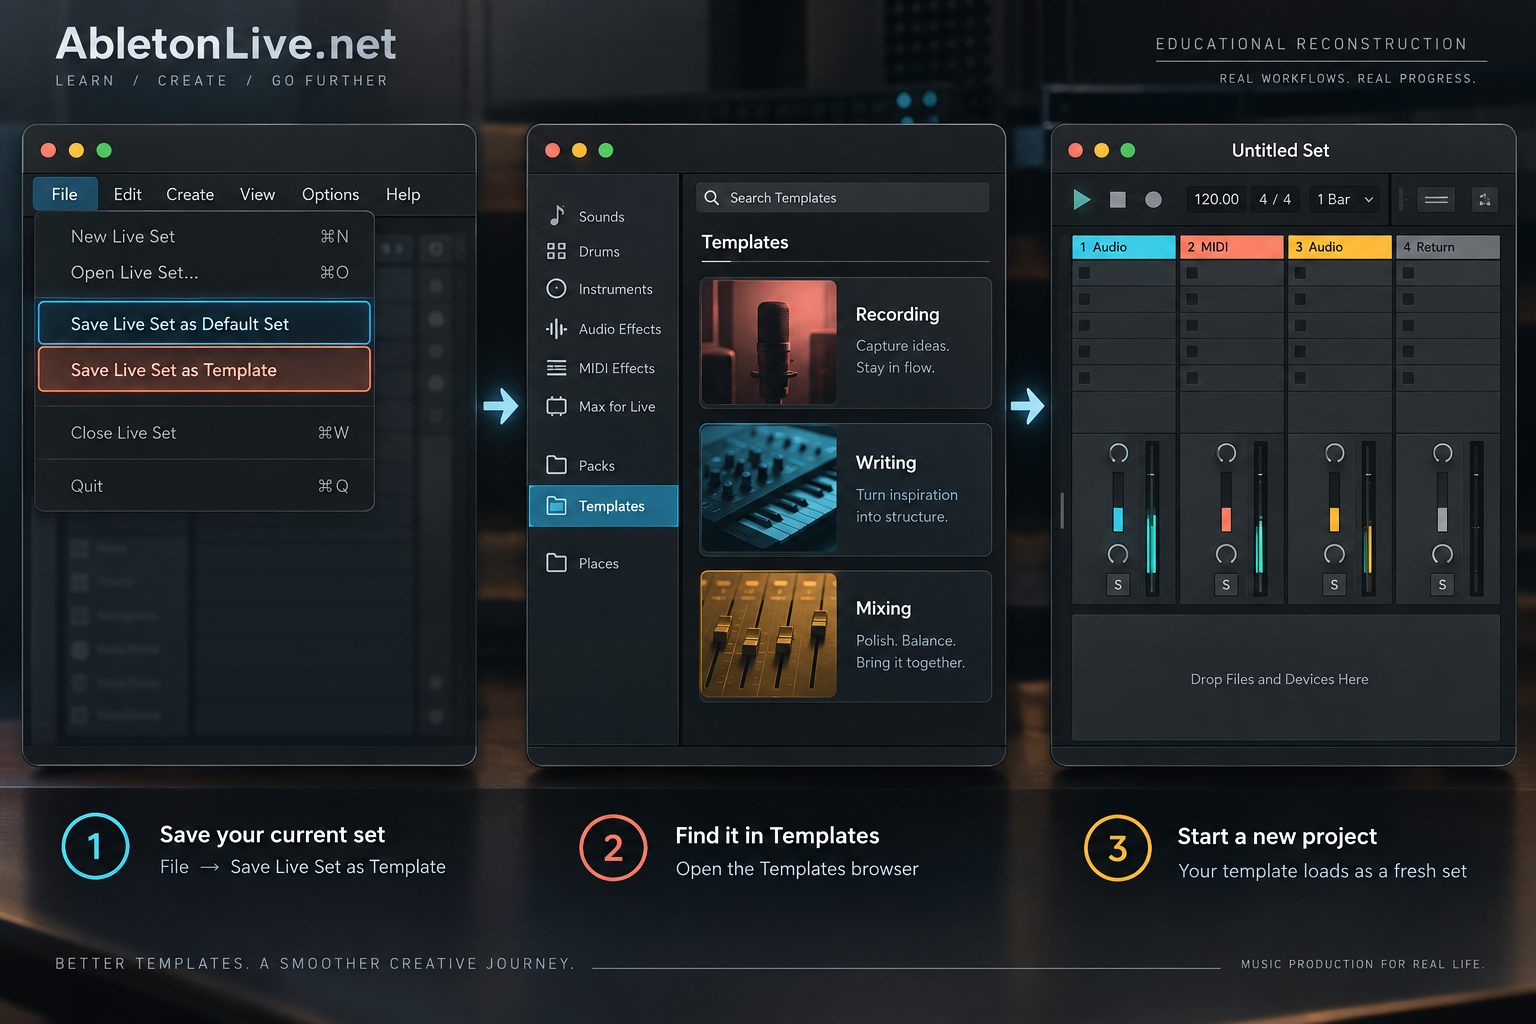Image resolution: width=1536 pixels, height=1024 pixels.
Task: Select the Max for Live icon
Action: pyautogui.click(x=556, y=406)
